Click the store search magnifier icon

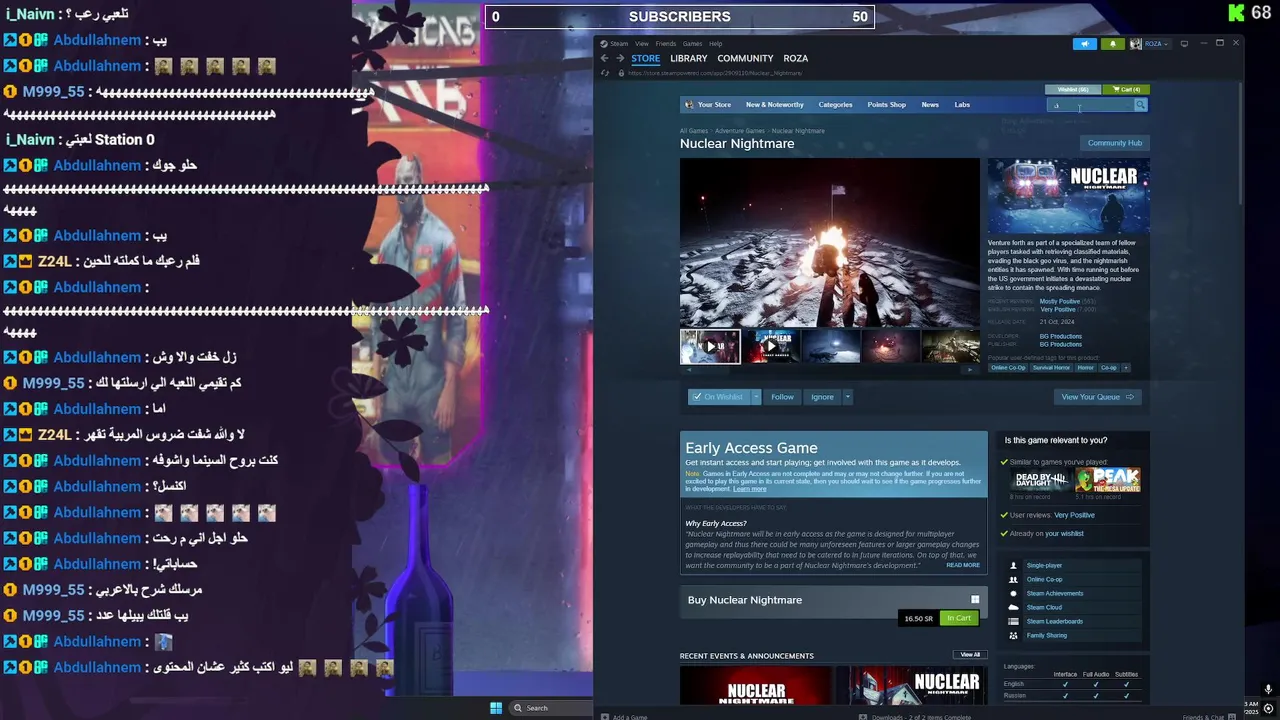(1140, 105)
